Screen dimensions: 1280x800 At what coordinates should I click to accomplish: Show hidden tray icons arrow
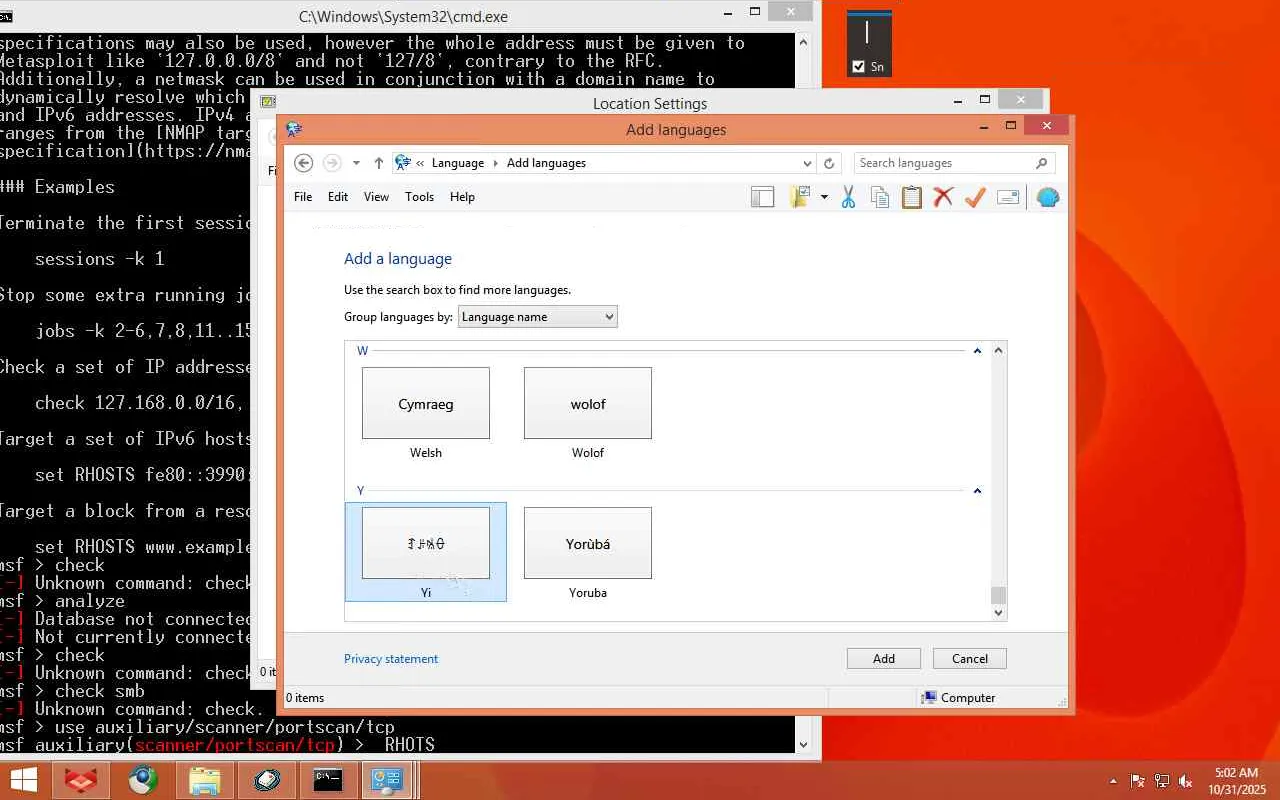1113,781
